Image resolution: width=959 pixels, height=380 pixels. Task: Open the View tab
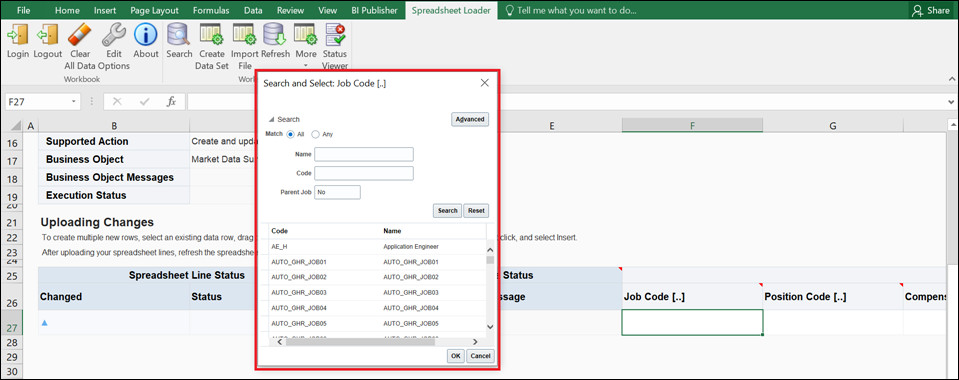(328, 10)
